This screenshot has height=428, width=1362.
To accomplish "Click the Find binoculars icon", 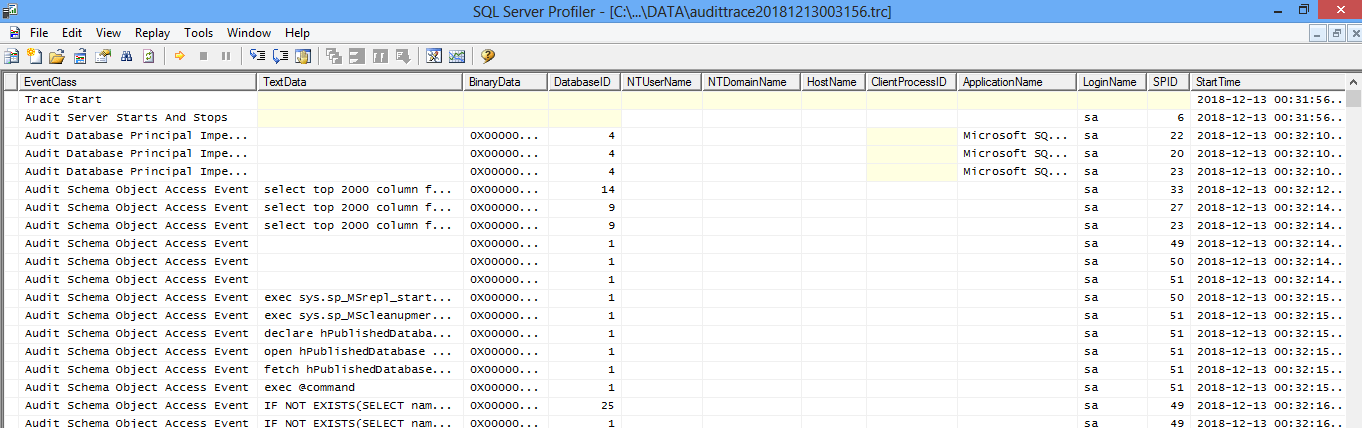I will click(126, 56).
